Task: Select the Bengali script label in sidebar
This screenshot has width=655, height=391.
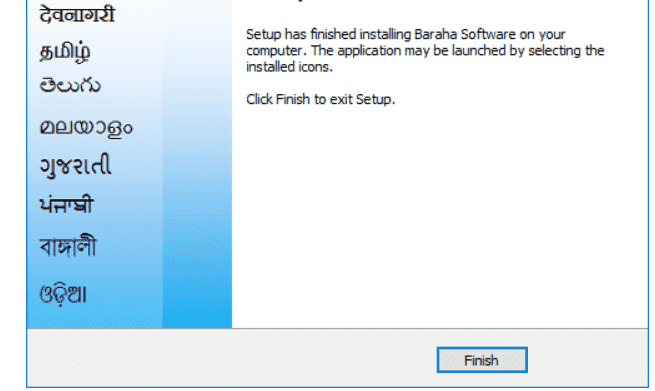Action: [68, 245]
